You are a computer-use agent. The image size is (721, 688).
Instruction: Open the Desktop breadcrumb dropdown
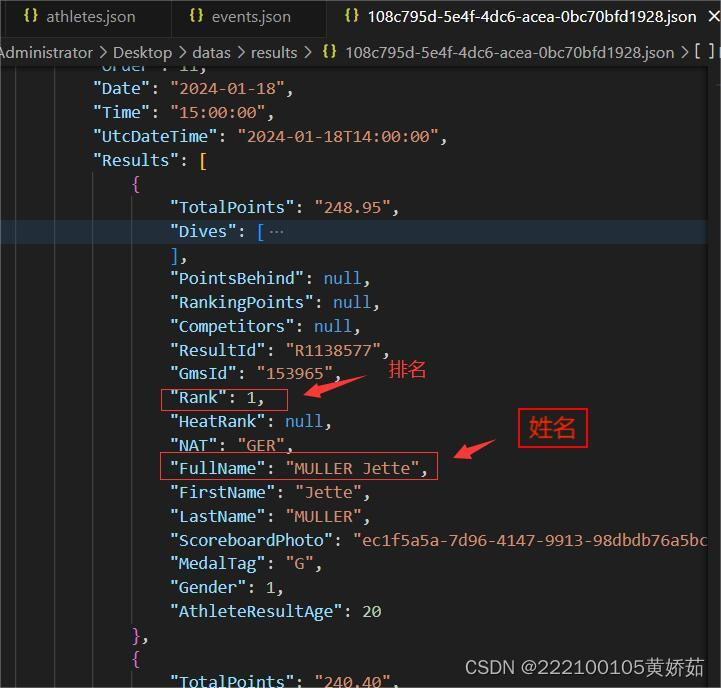click(143, 52)
